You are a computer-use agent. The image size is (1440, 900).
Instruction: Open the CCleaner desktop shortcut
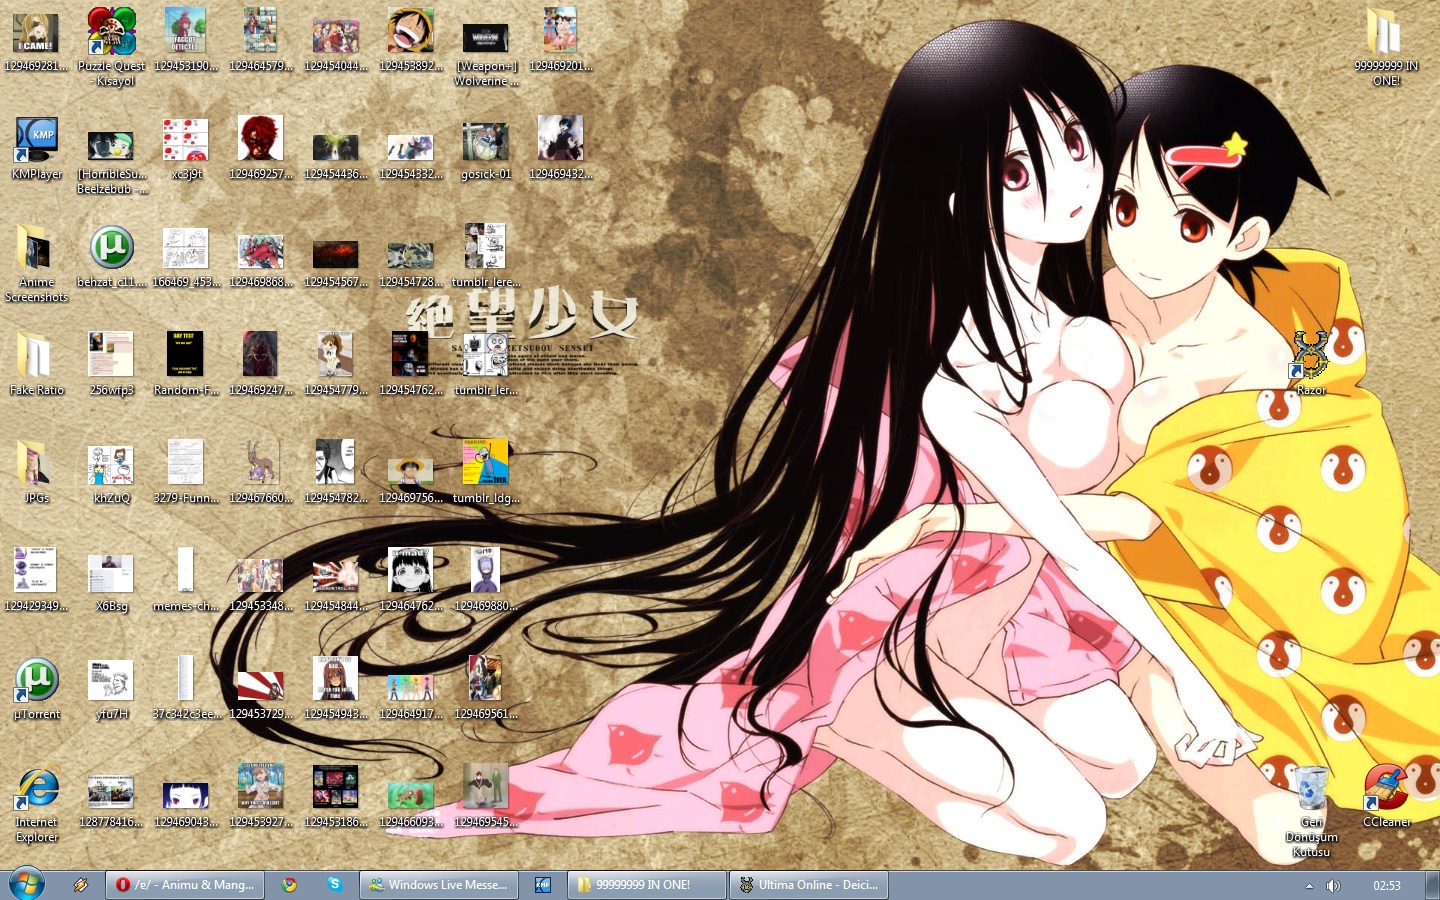tap(1386, 787)
